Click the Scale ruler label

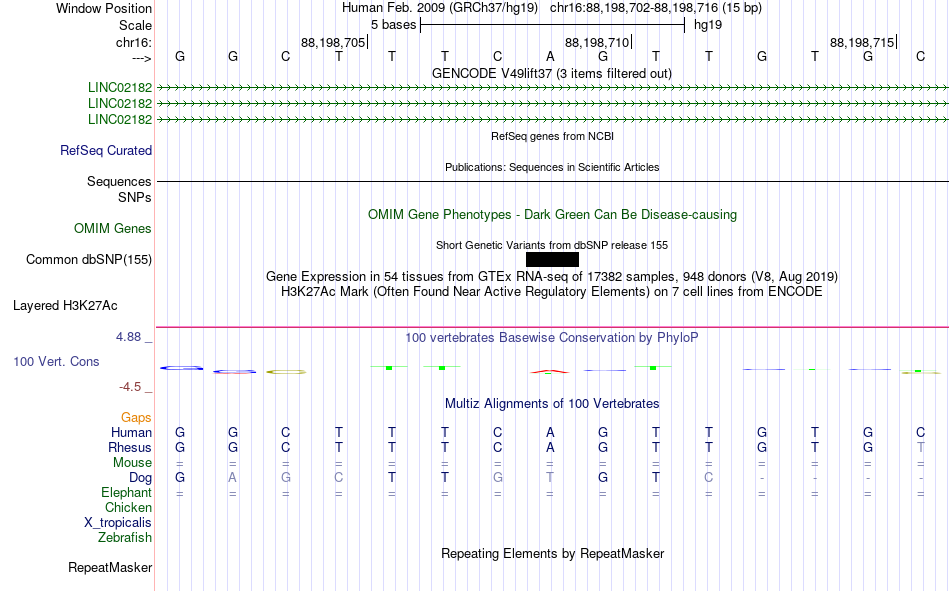coord(136,25)
